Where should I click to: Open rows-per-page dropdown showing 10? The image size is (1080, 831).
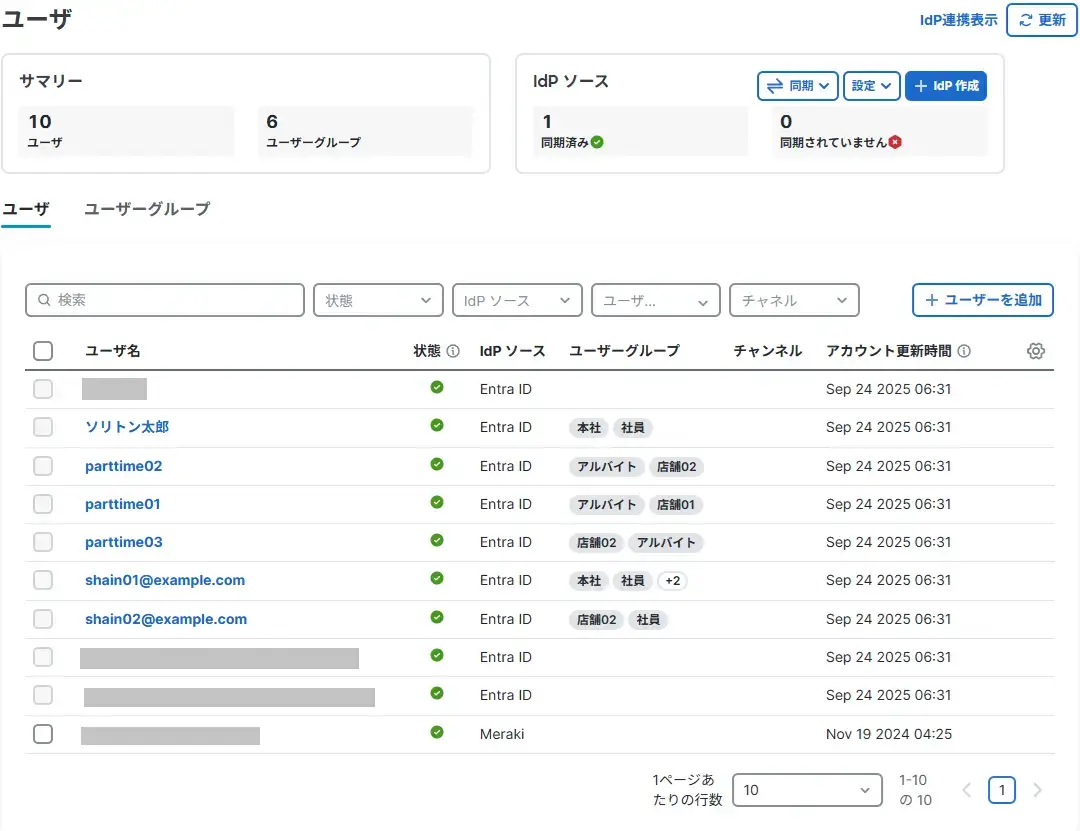pos(807,790)
